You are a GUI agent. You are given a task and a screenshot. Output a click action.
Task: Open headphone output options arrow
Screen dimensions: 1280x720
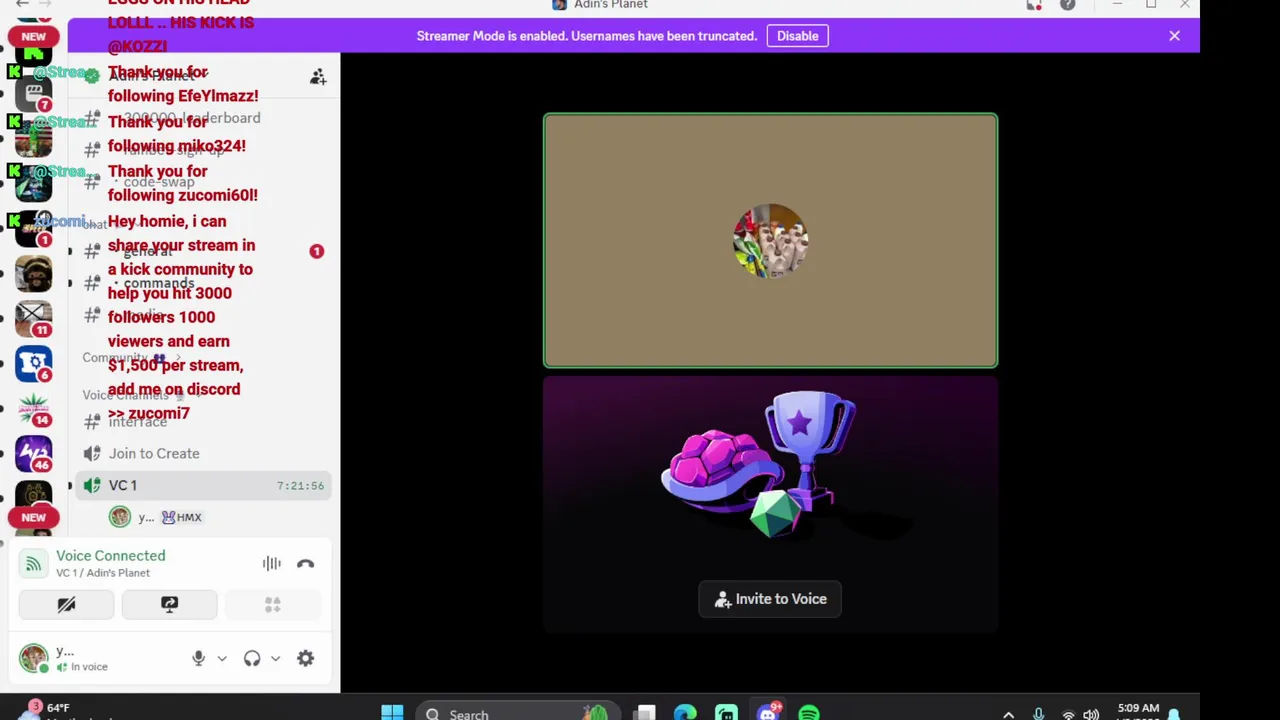[x=275, y=658]
